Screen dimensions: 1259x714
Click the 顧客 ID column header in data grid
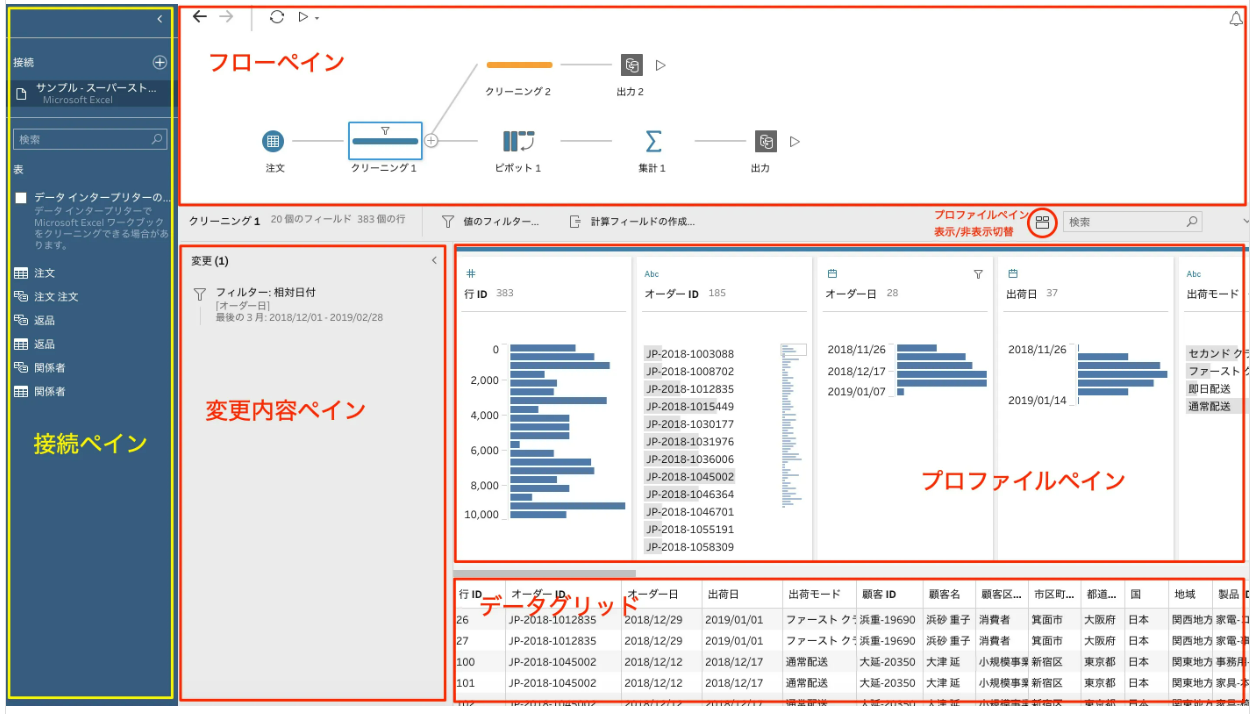pyautogui.click(x=878, y=595)
